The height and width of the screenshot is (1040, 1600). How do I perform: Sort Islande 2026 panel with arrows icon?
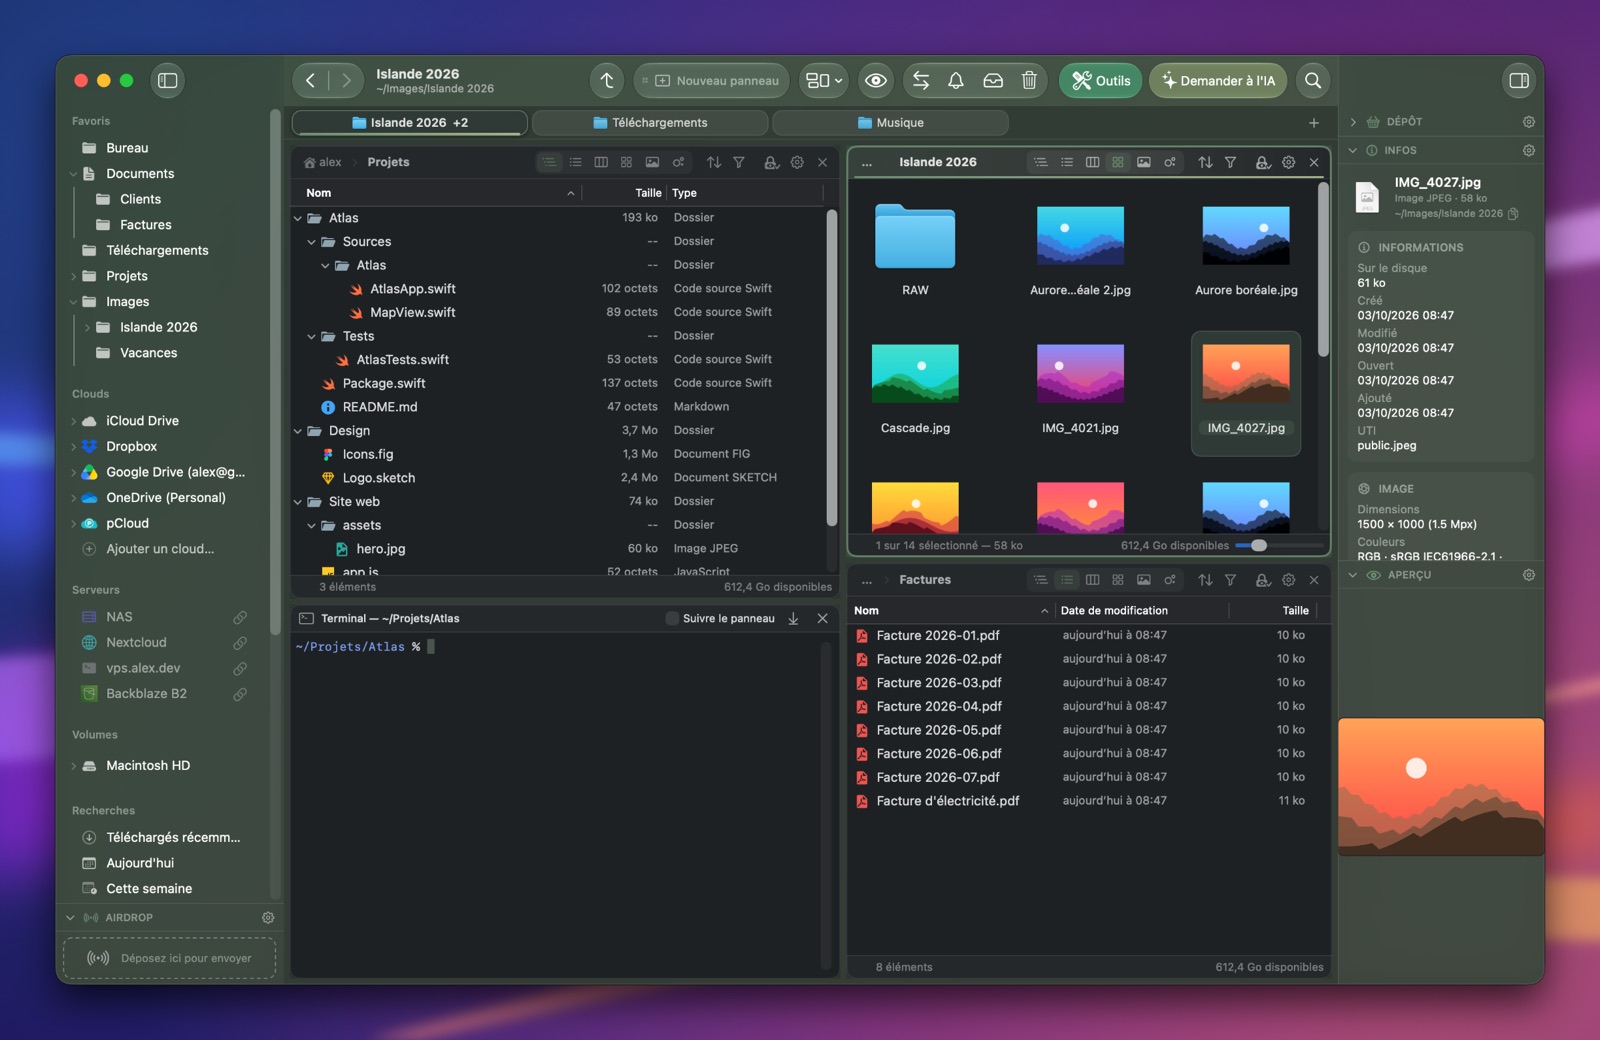(x=1205, y=162)
